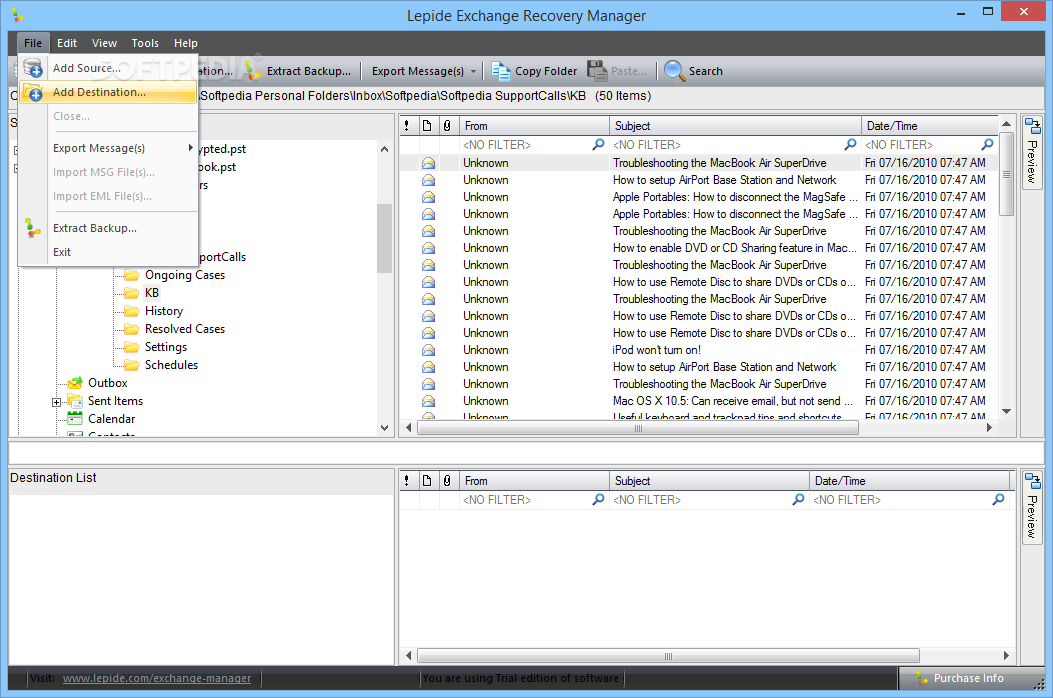Image resolution: width=1053 pixels, height=698 pixels.
Task: Choose Extract Backup in the File menu
Action: pyautogui.click(x=107, y=228)
